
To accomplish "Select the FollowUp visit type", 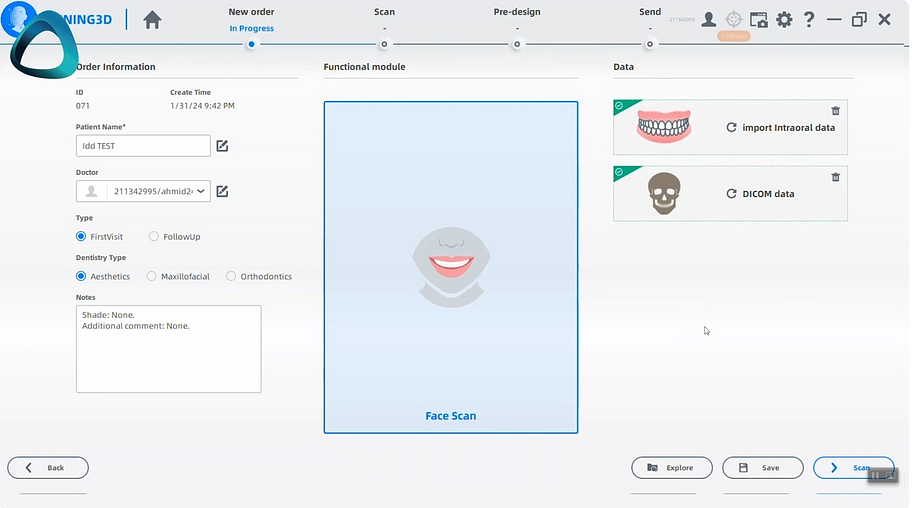I will pos(154,237).
